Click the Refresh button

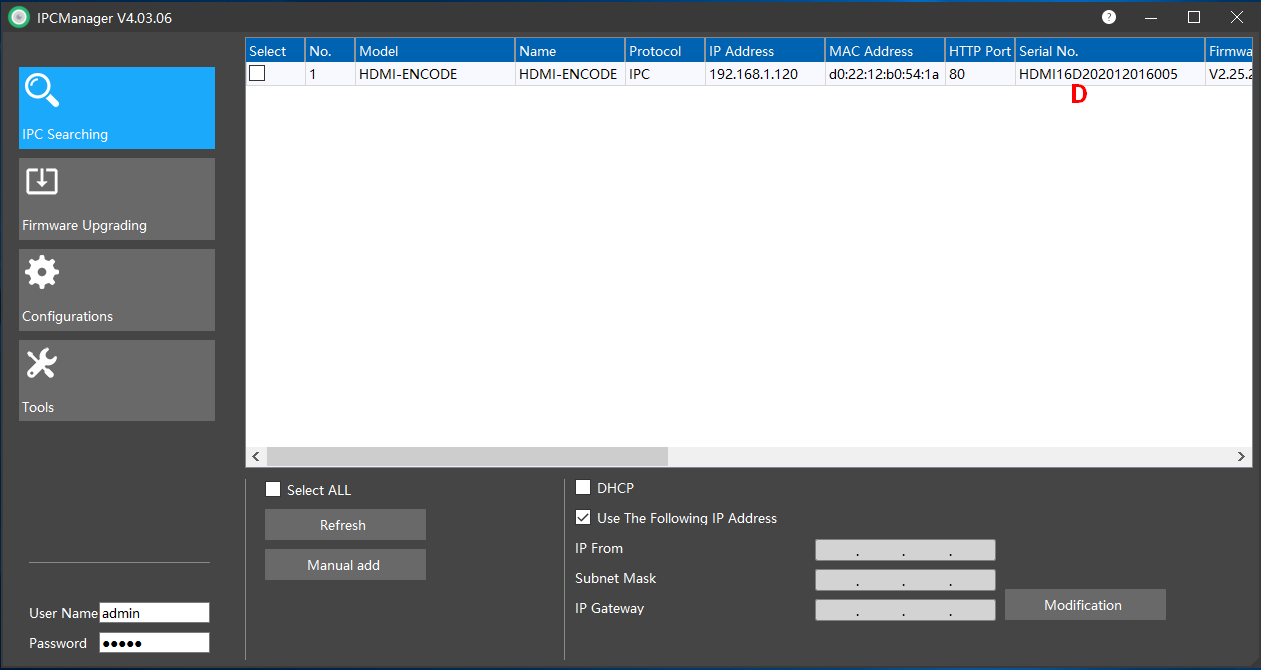point(345,525)
